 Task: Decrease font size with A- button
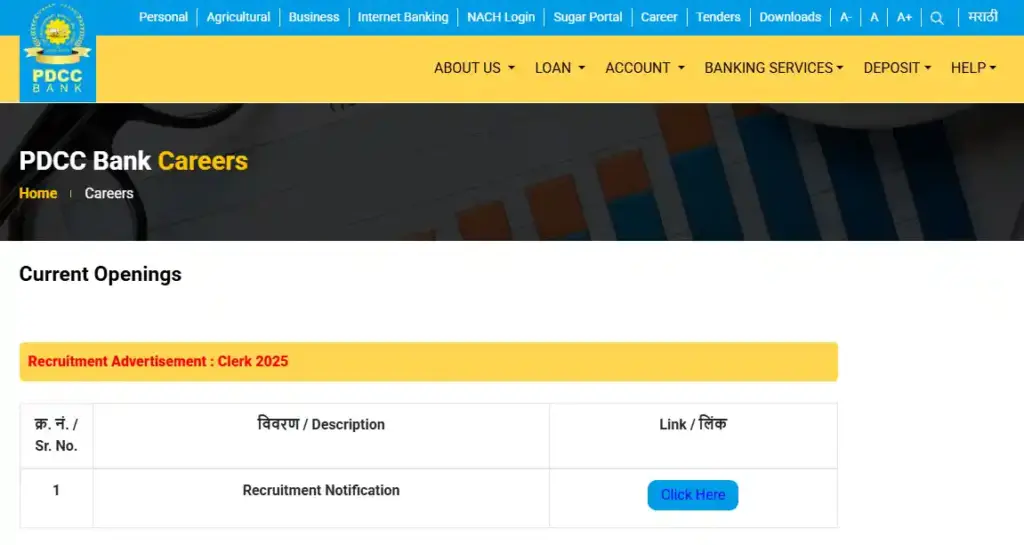coord(846,17)
